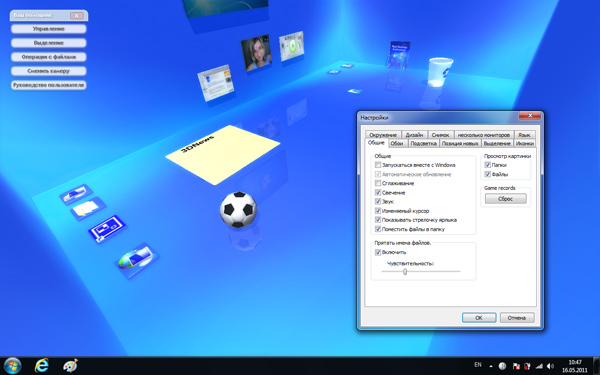Image resolution: width=600 pixels, height=375 pixels.
Task: Open the media player thumbnail with green button
Action: coord(292,46)
